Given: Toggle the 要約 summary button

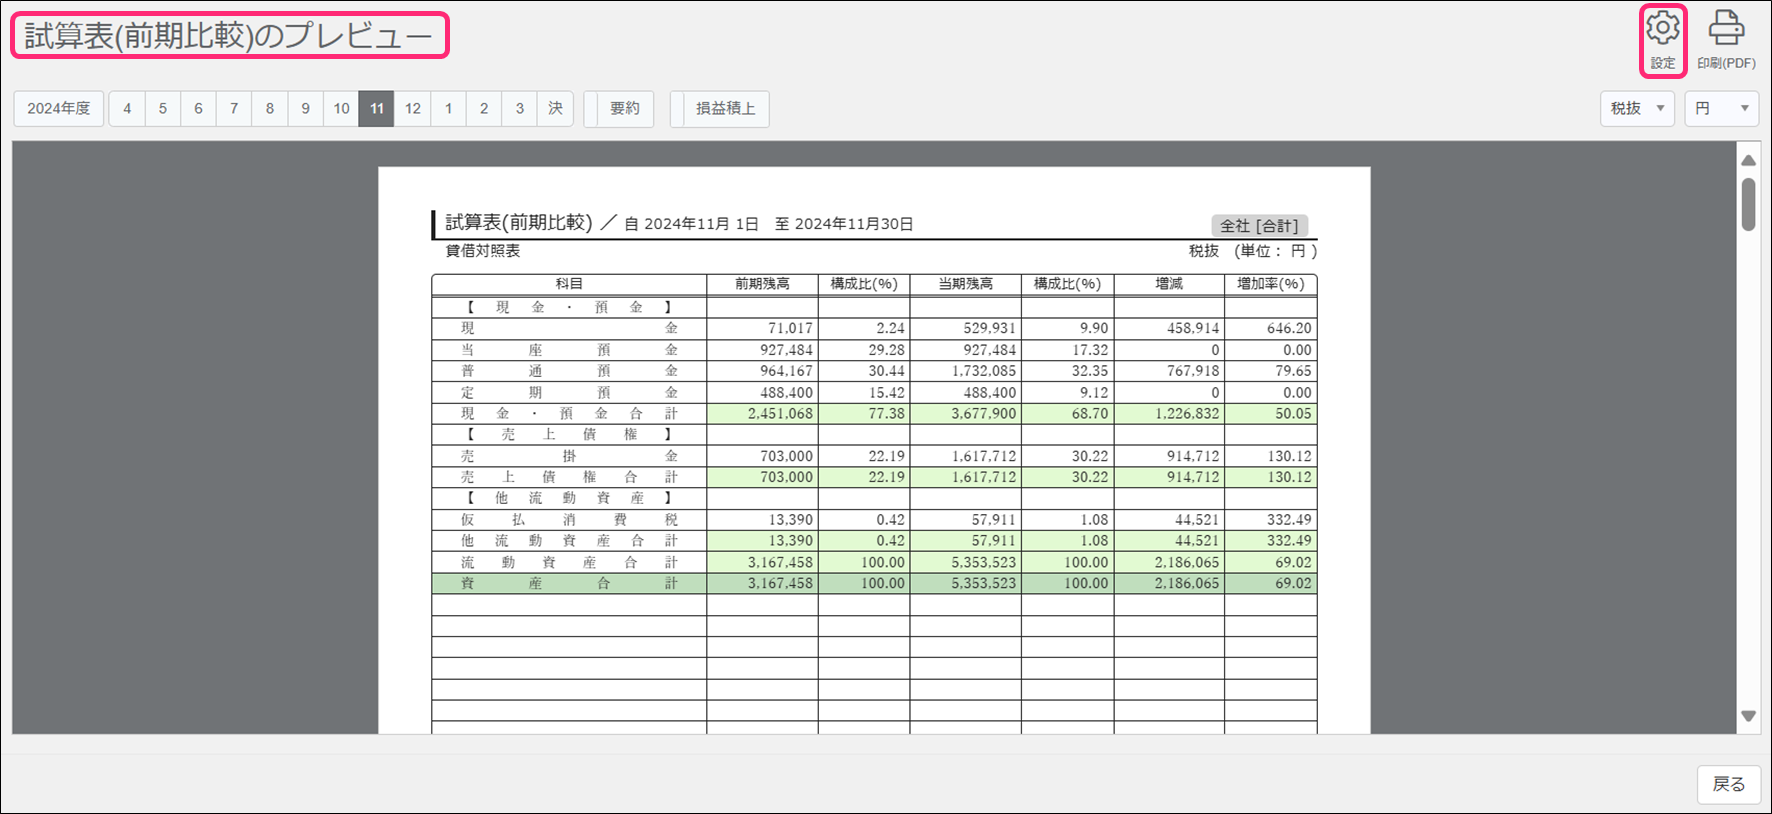Looking at the screenshot, I should pos(624,109).
